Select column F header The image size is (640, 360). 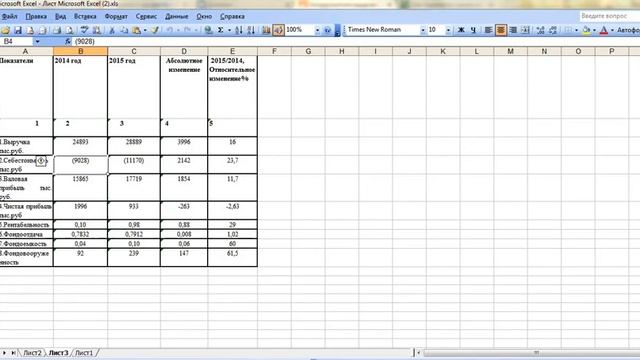click(x=274, y=51)
